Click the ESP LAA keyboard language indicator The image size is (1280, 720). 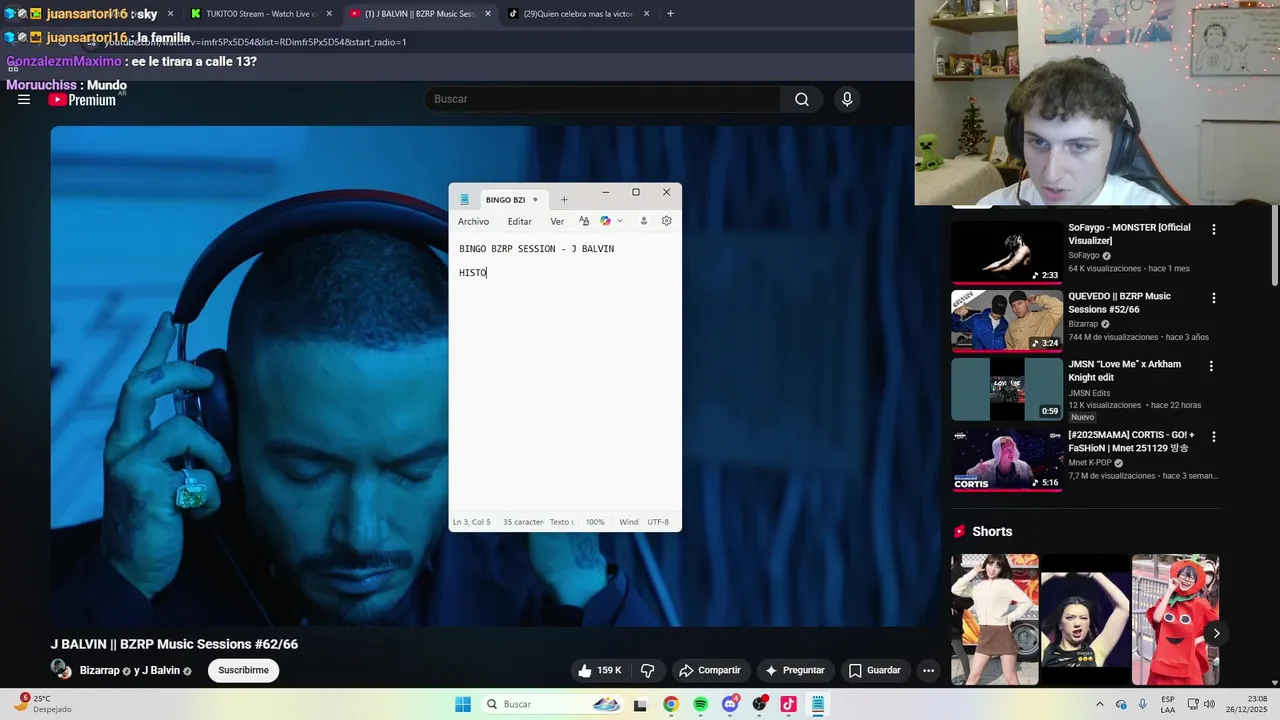point(1168,704)
